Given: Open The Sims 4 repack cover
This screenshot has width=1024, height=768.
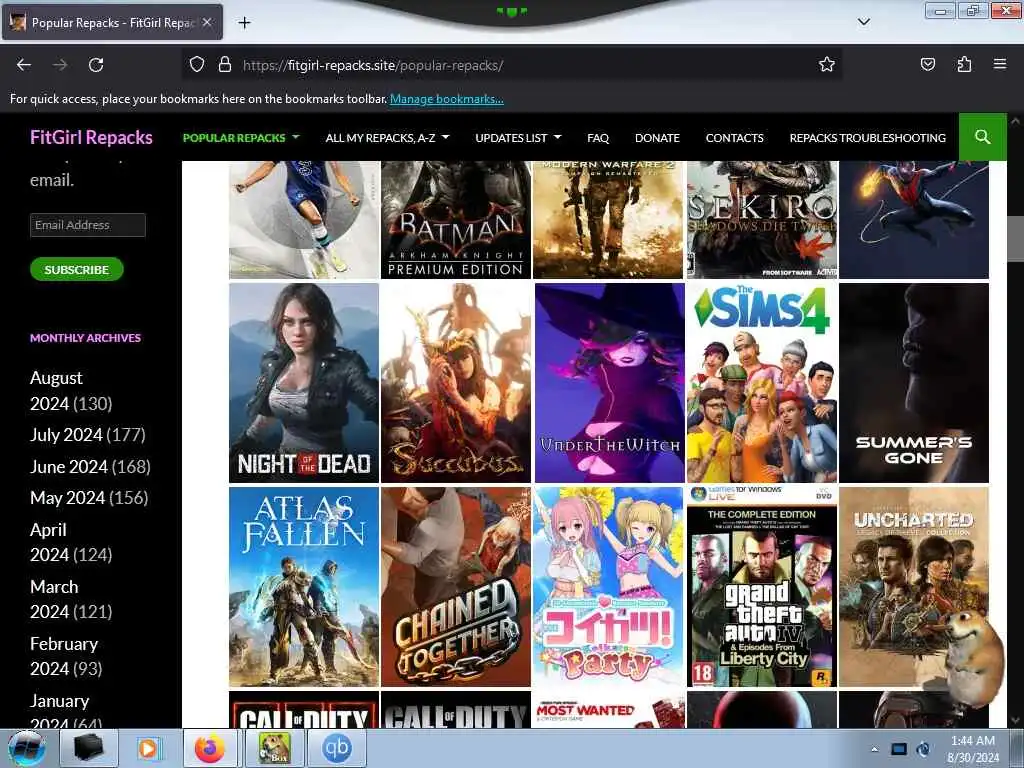Looking at the screenshot, I should coord(761,383).
